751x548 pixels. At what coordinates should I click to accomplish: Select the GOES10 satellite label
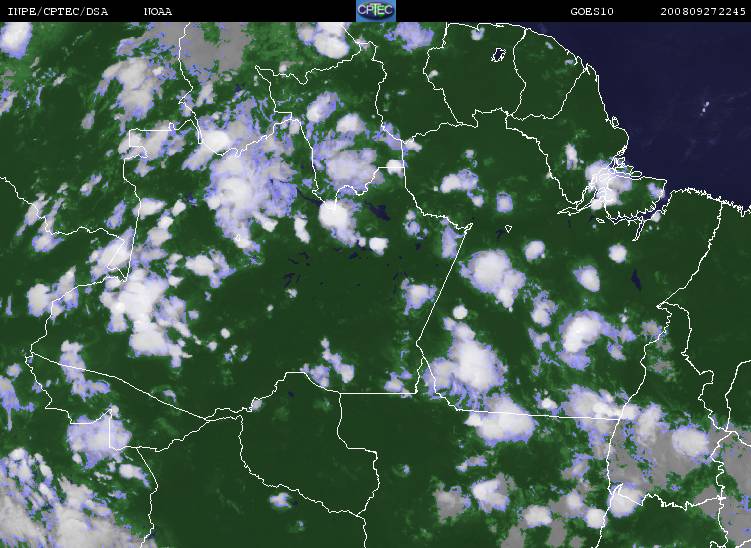pyautogui.click(x=592, y=11)
